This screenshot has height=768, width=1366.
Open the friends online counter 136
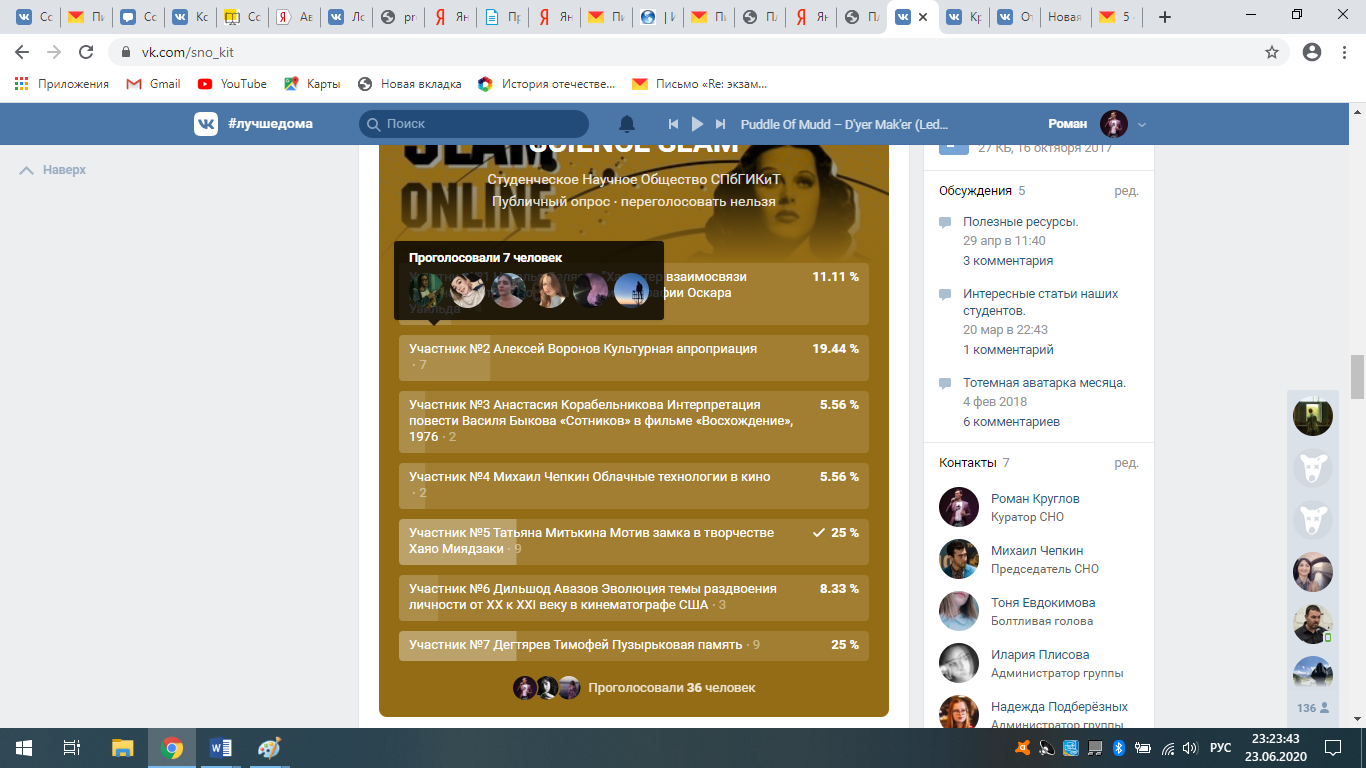1312,708
